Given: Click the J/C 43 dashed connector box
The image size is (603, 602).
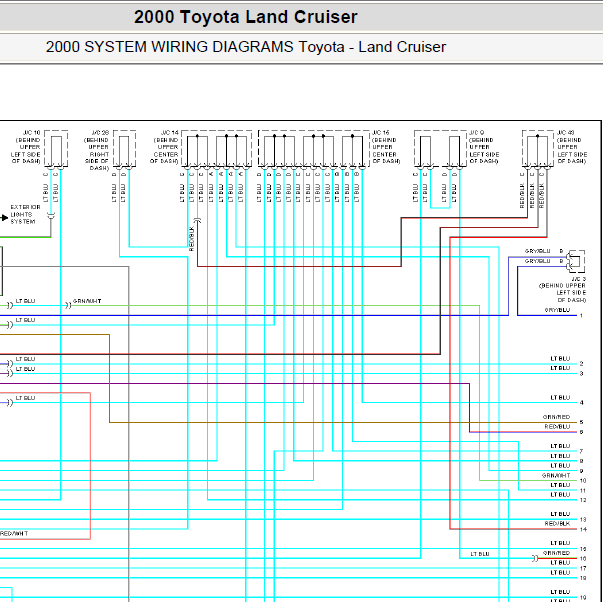Looking at the screenshot, I should click(538, 148).
